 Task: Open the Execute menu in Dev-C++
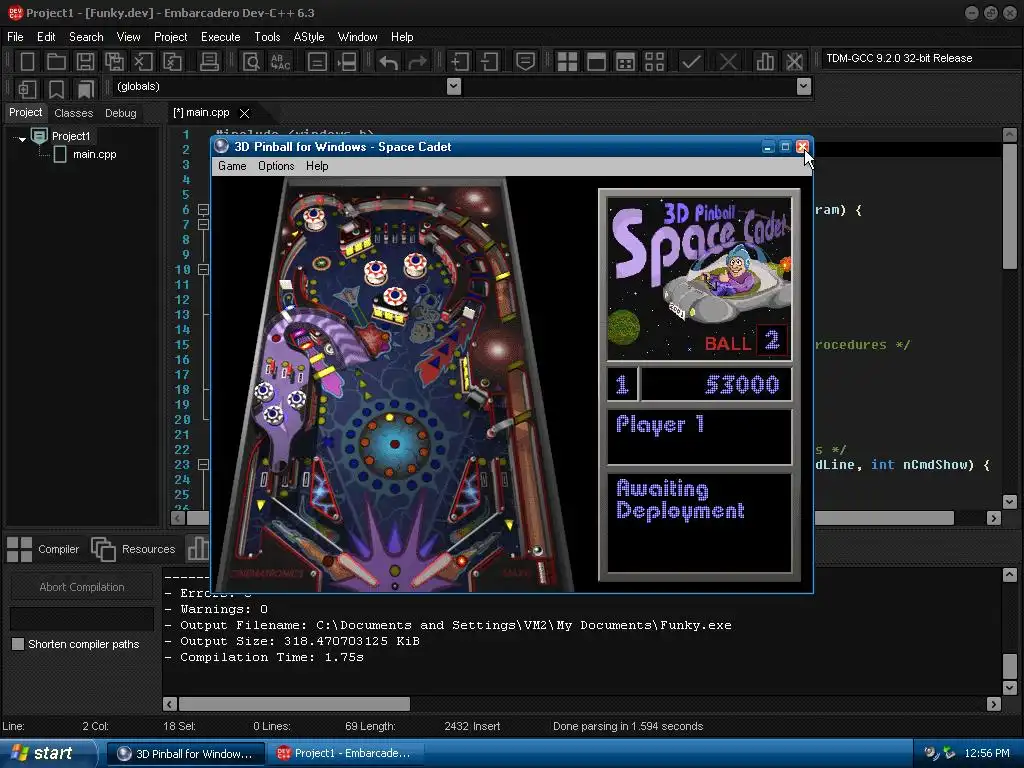pos(221,37)
